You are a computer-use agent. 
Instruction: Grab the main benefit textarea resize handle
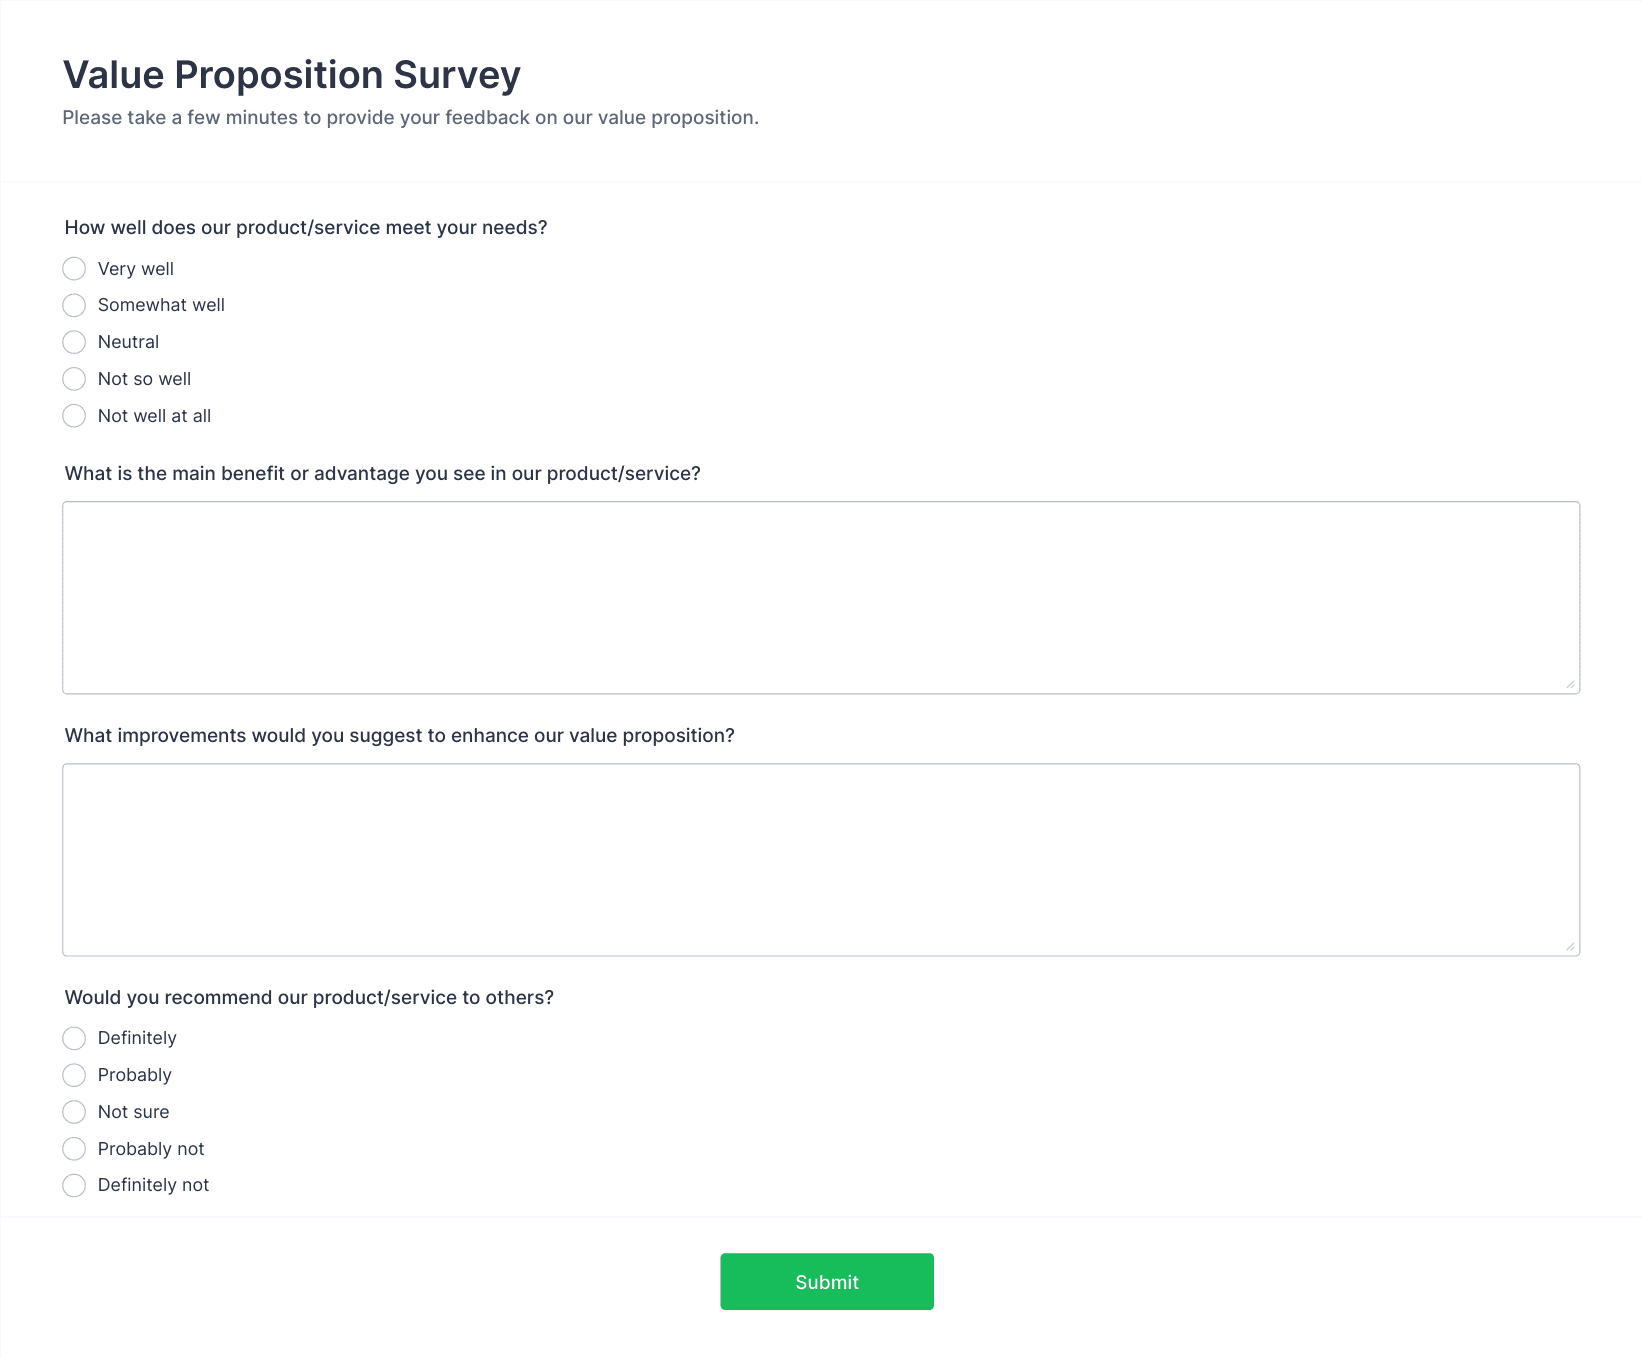pyautogui.click(x=1570, y=684)
